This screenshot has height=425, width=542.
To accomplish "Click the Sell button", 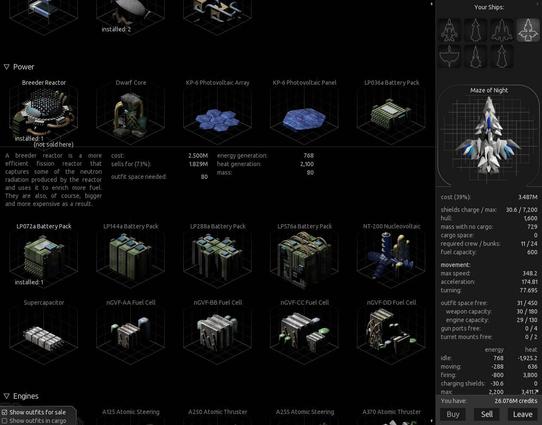I will 487,414.
